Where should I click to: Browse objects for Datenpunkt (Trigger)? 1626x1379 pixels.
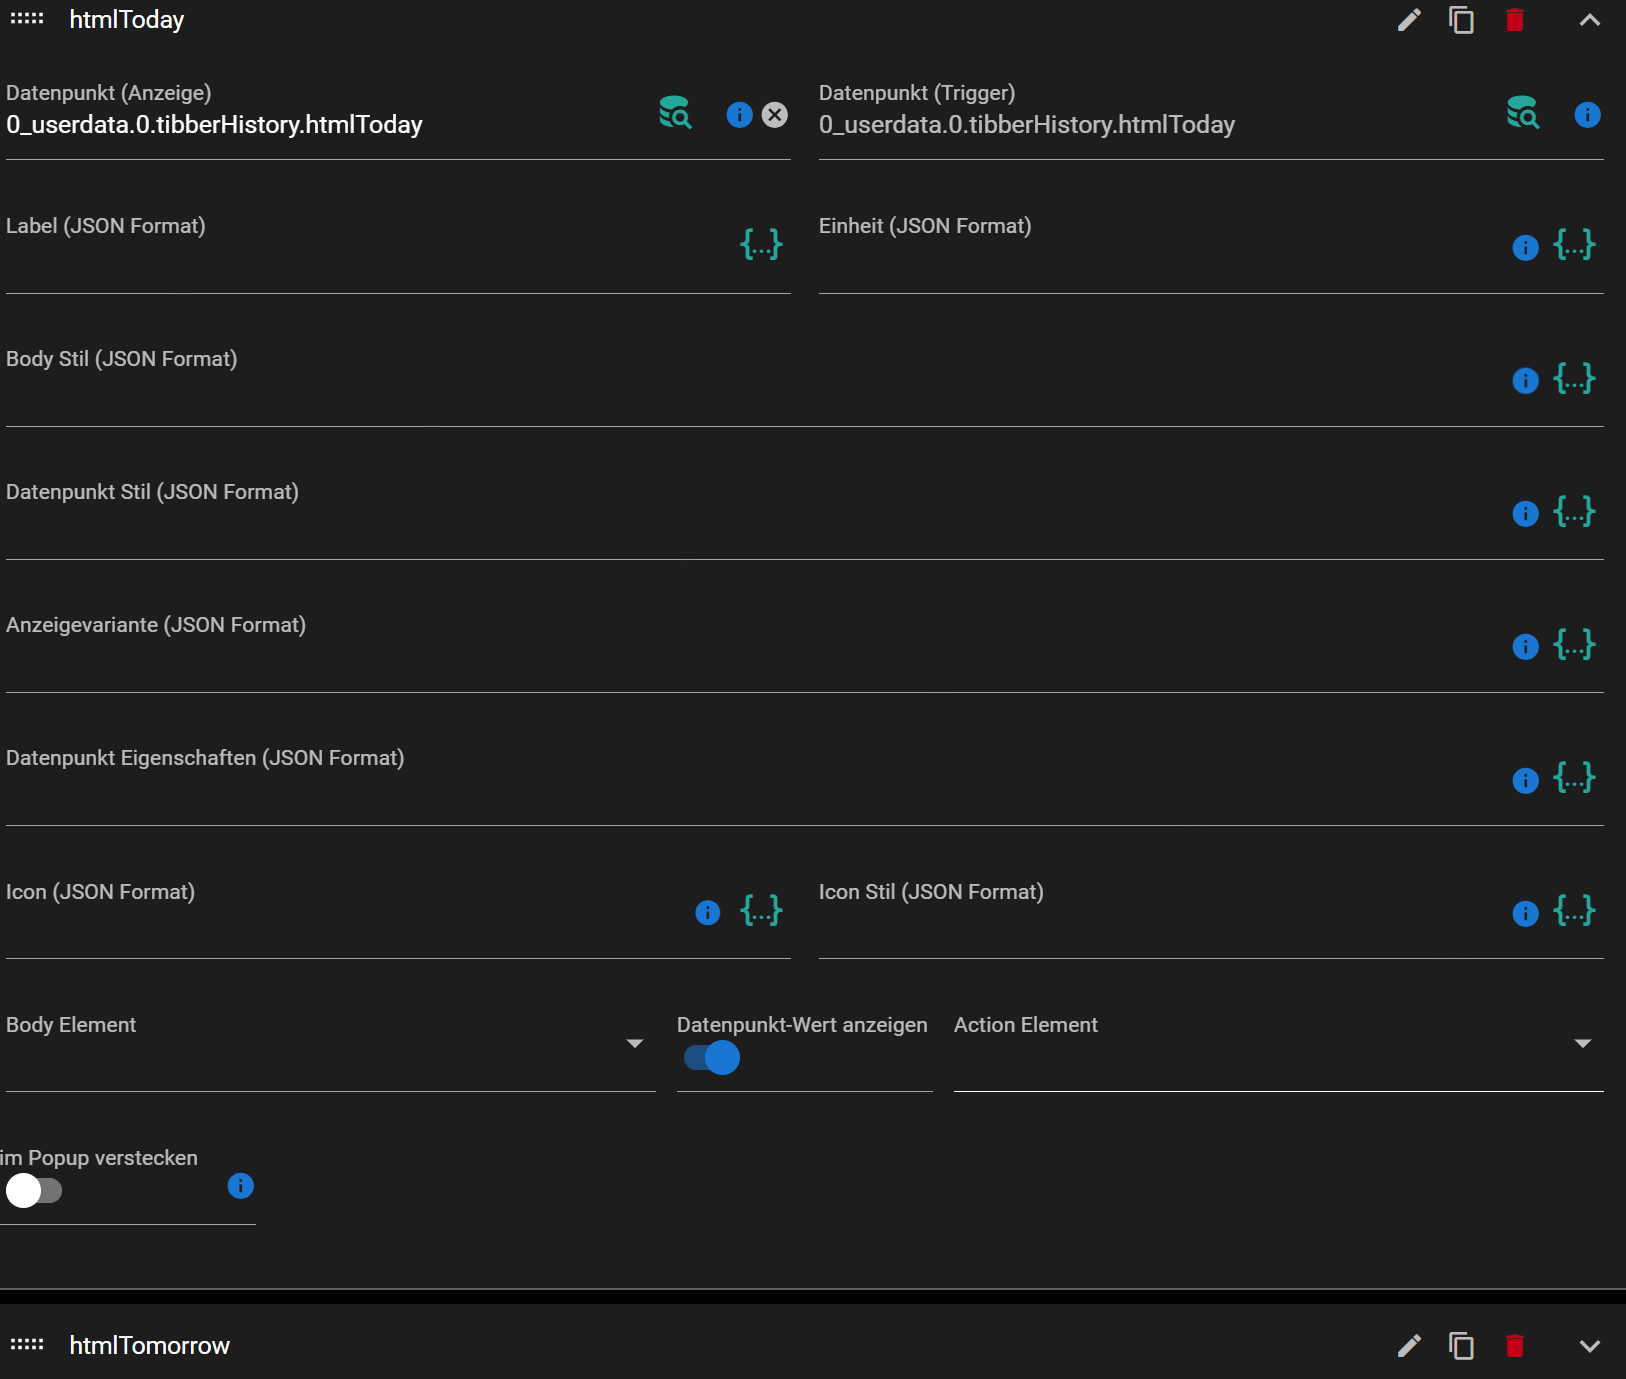tap(1523, 112)
